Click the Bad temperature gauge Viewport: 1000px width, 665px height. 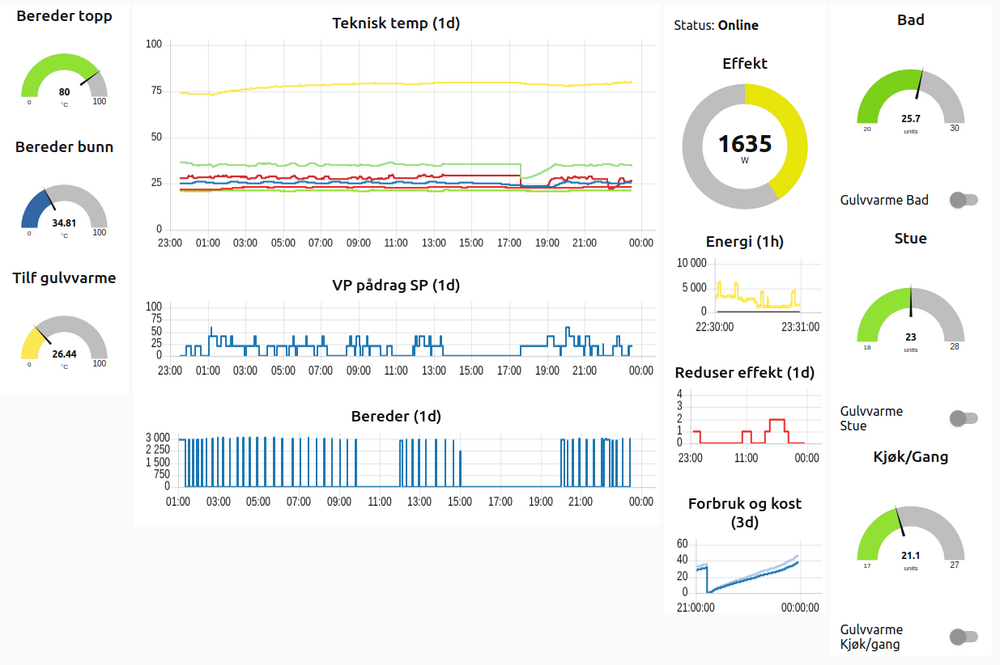coord(910,100)
